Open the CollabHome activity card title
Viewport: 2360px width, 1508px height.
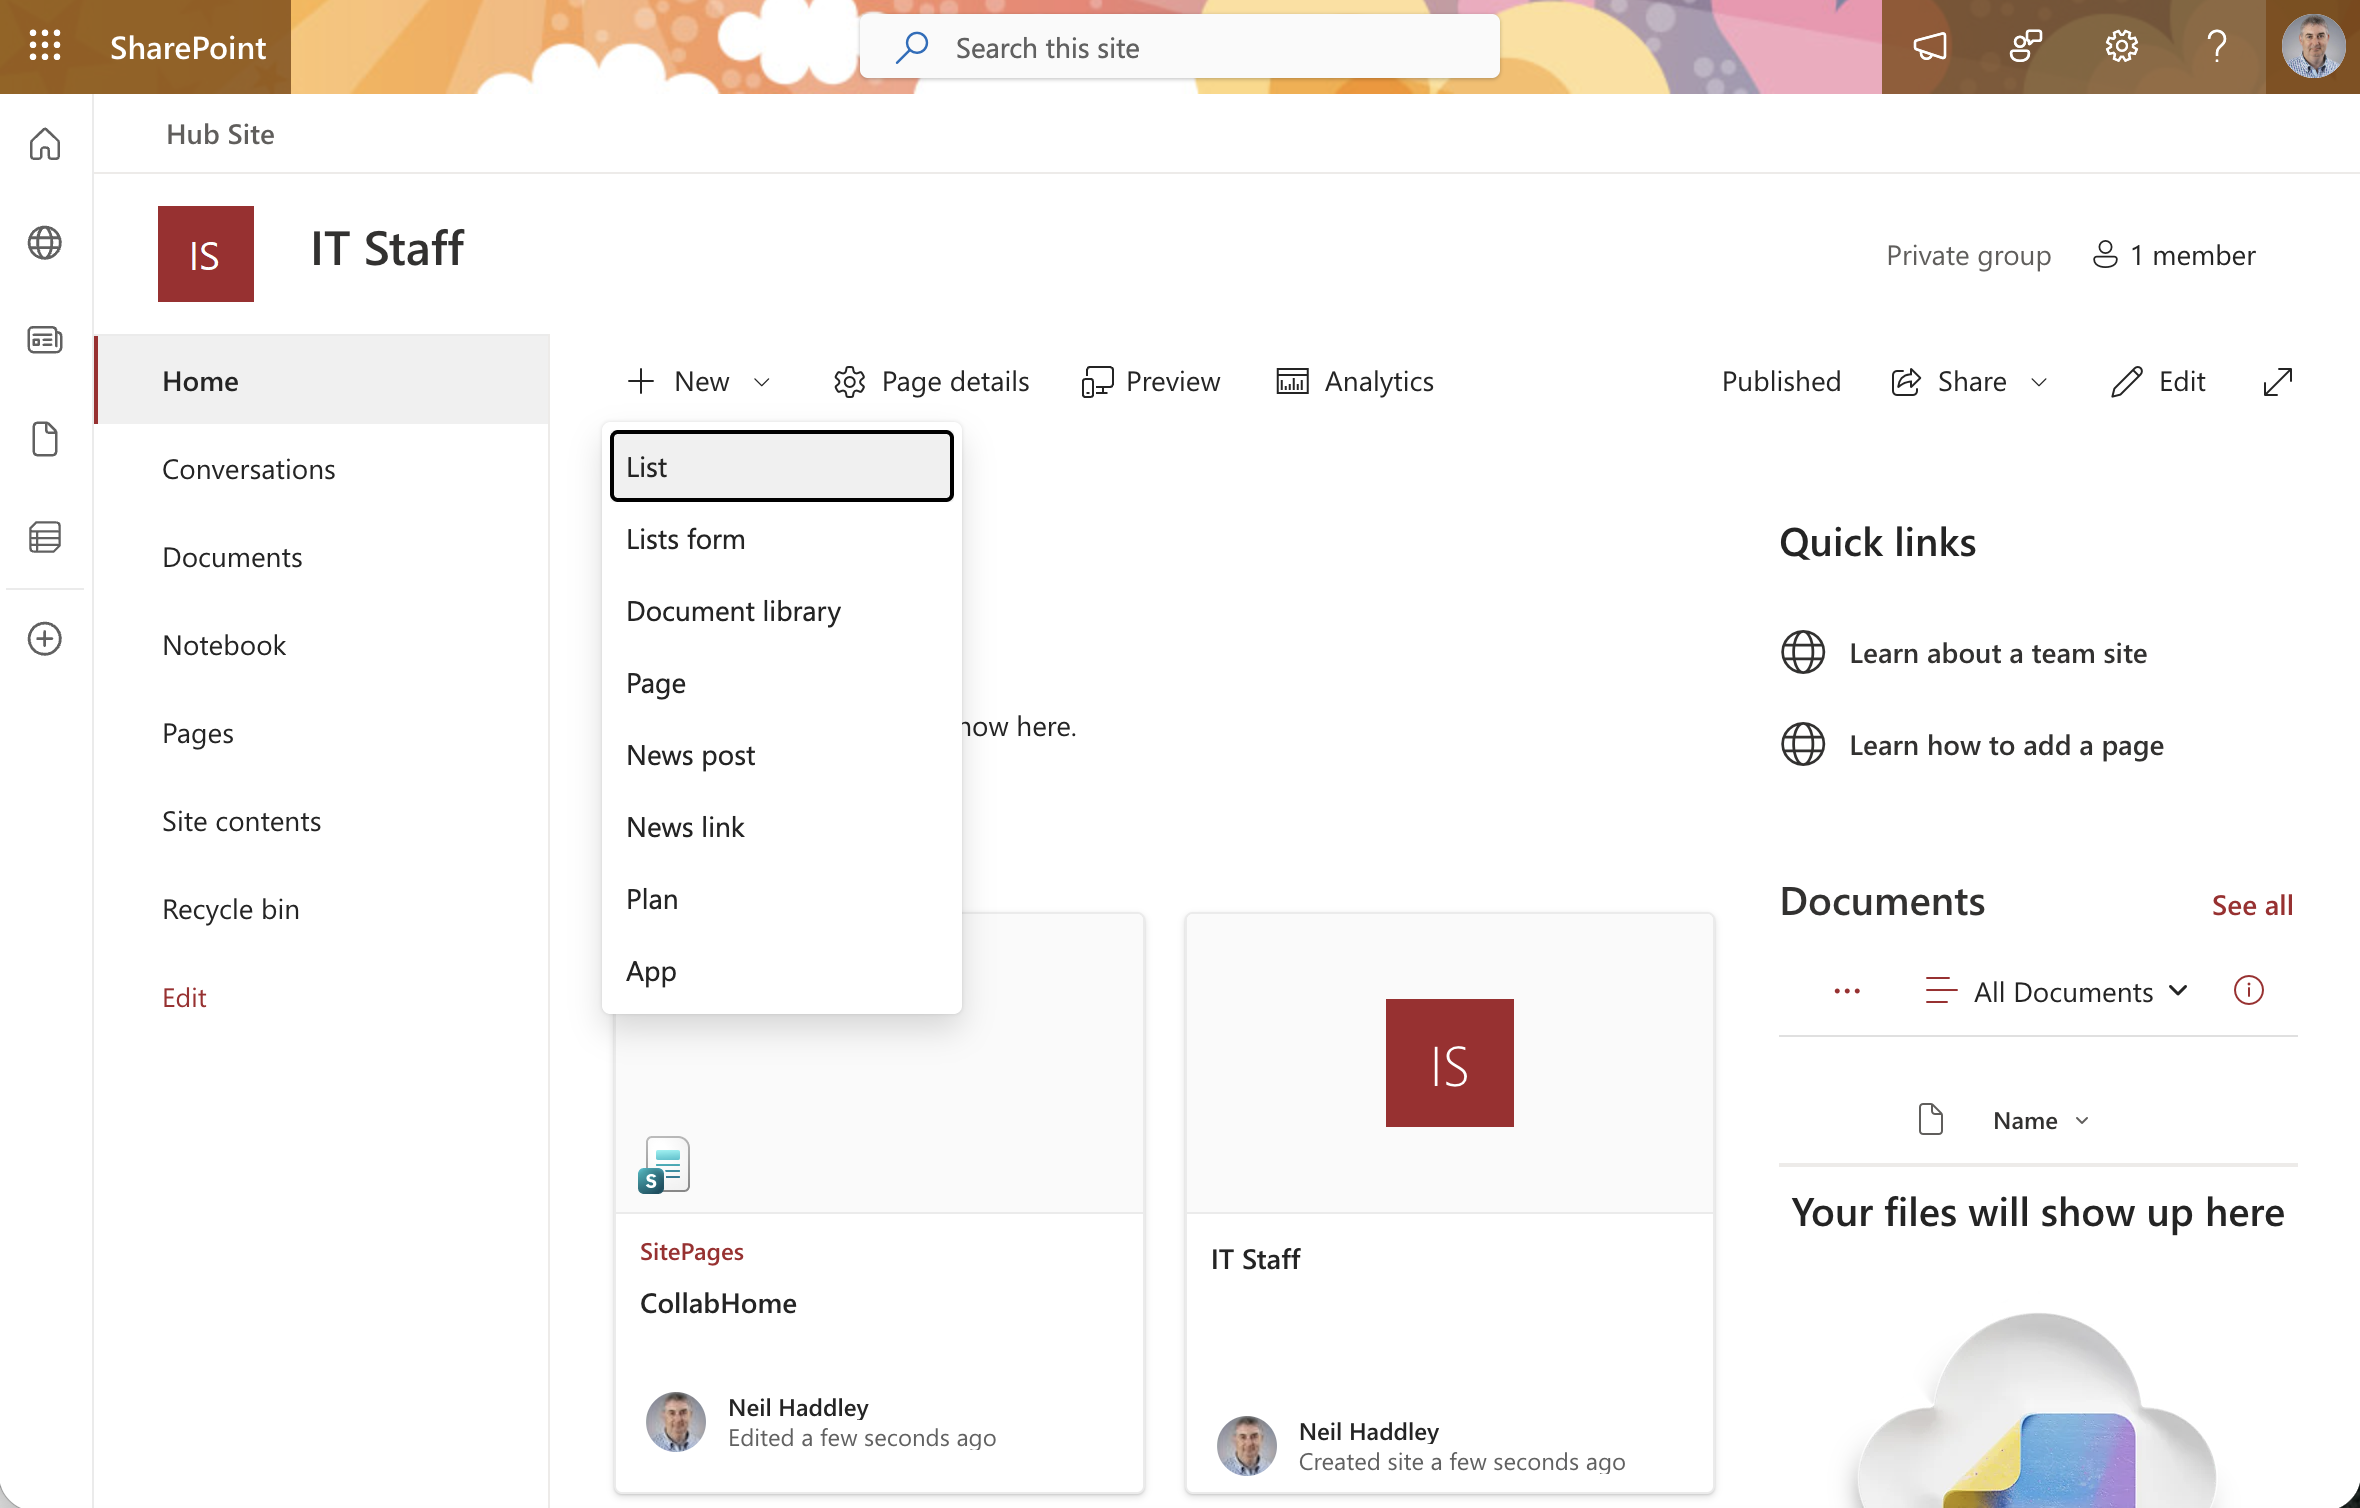718,1303
